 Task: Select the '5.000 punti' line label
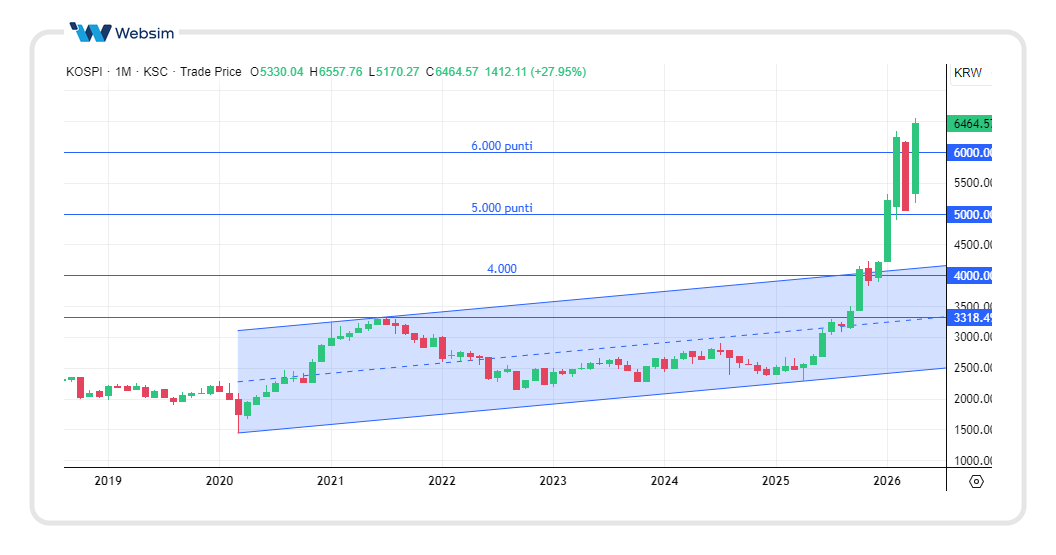click(x=502, y=208)
